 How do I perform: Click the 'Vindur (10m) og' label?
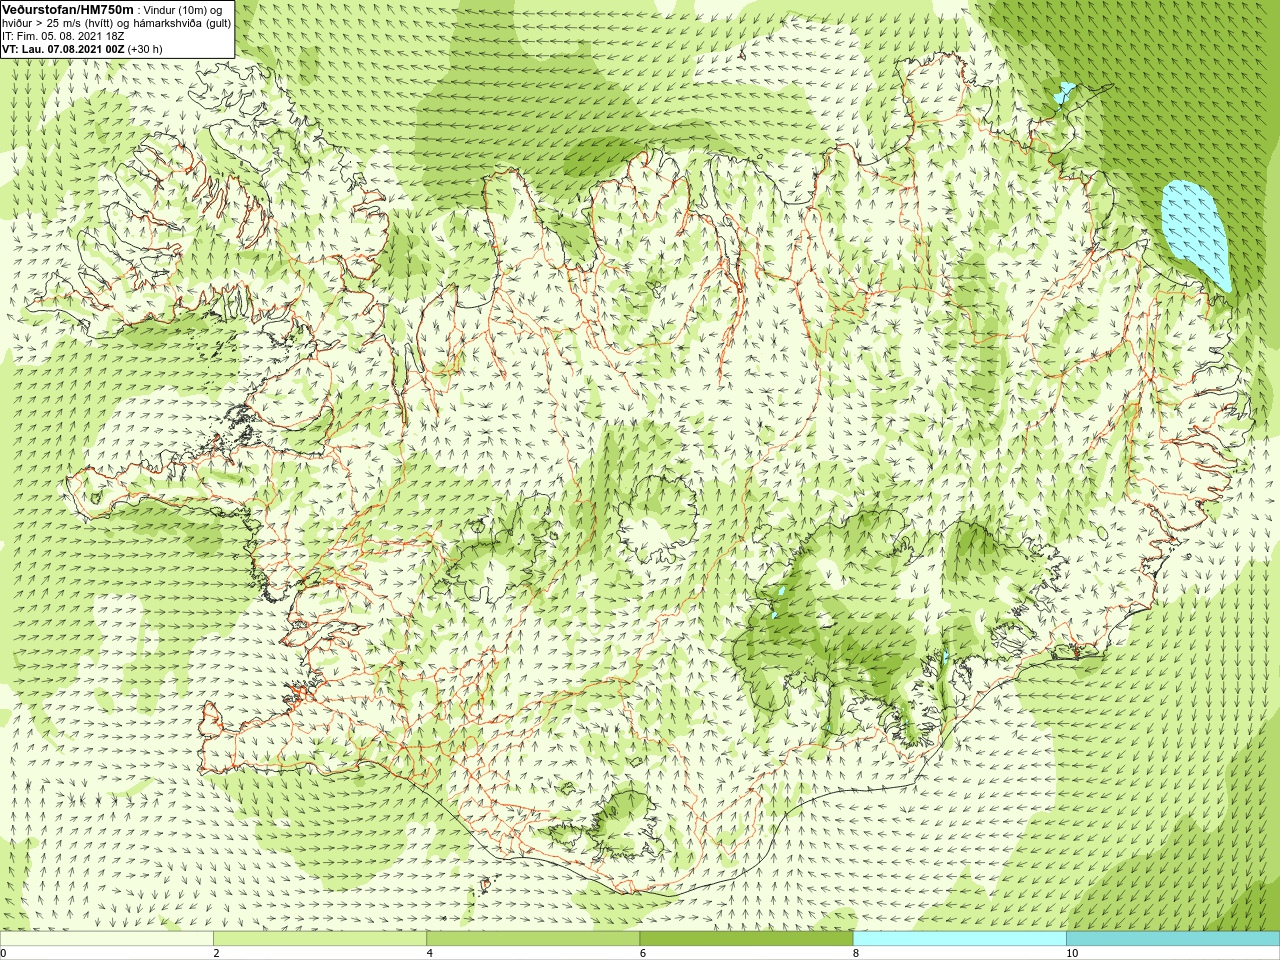click(x=184, y=9)
